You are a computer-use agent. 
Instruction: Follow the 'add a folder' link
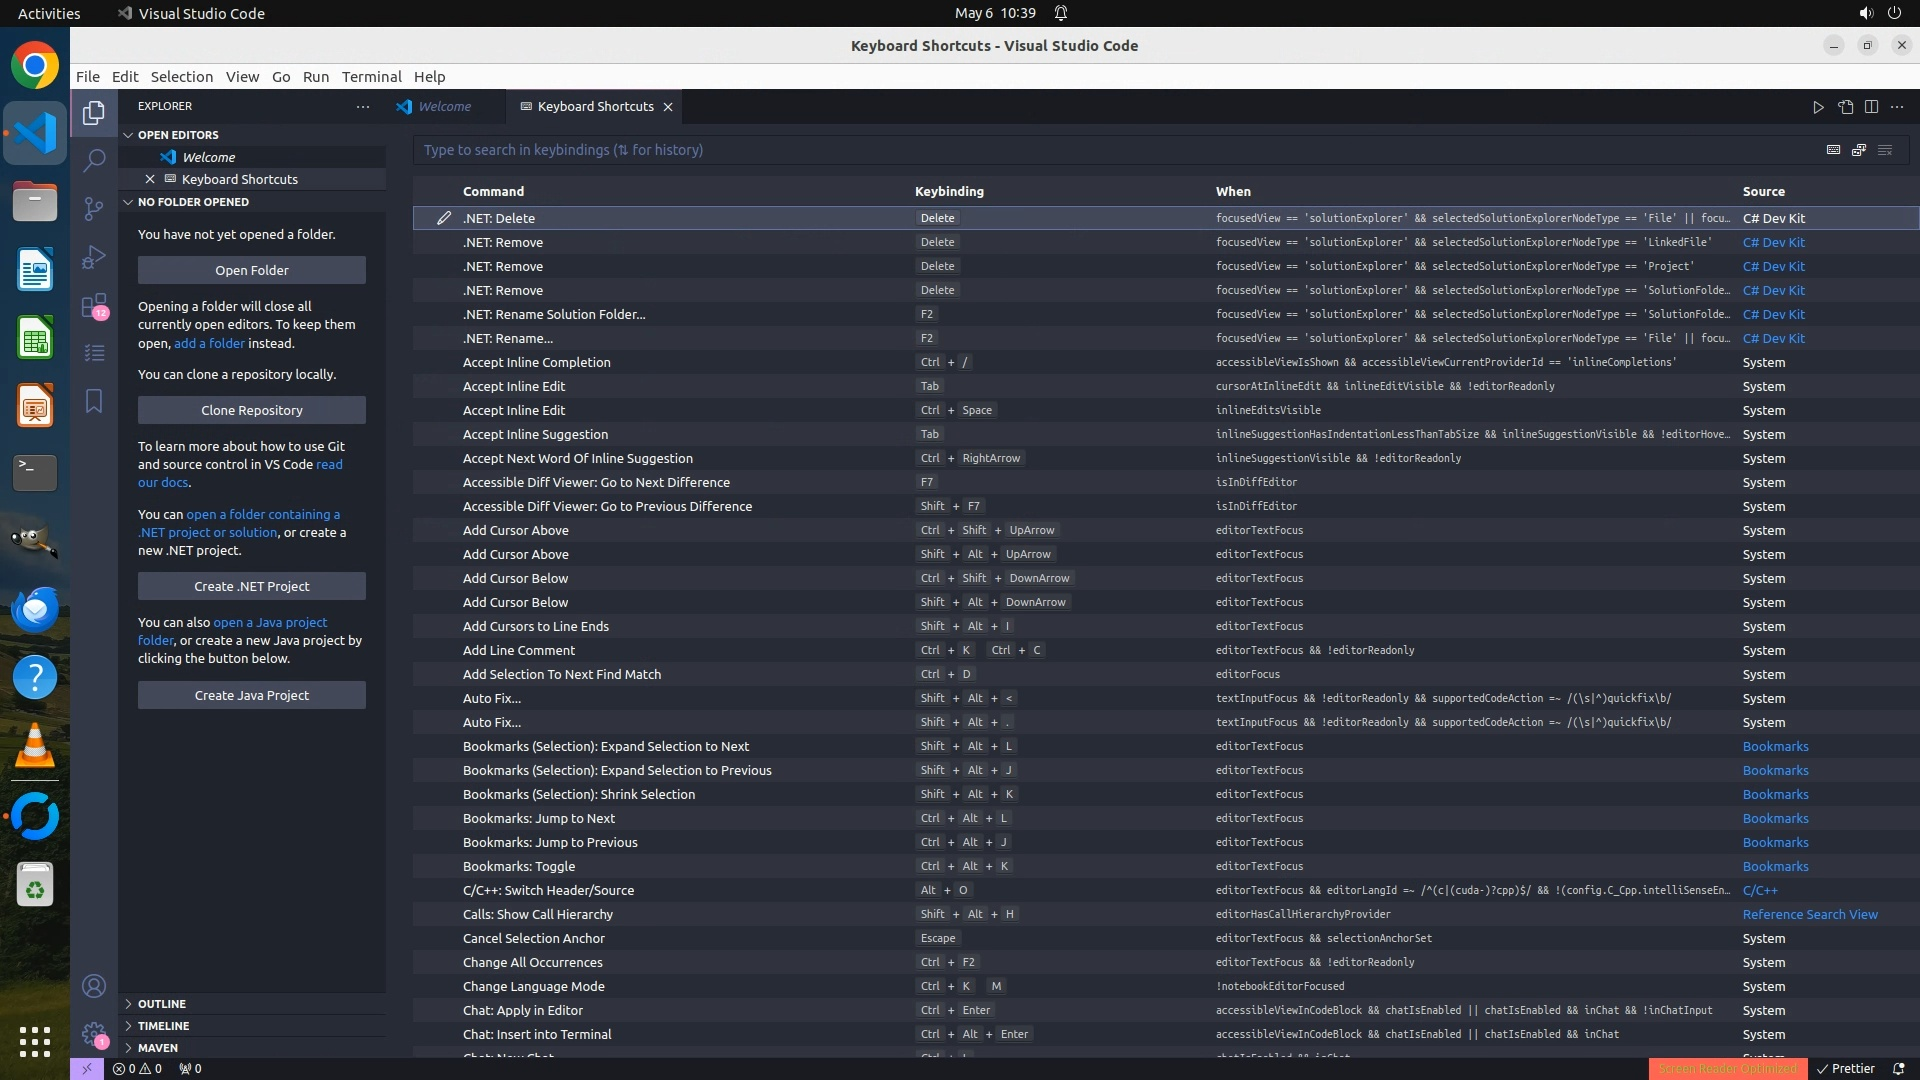click(x=209, y=343)
